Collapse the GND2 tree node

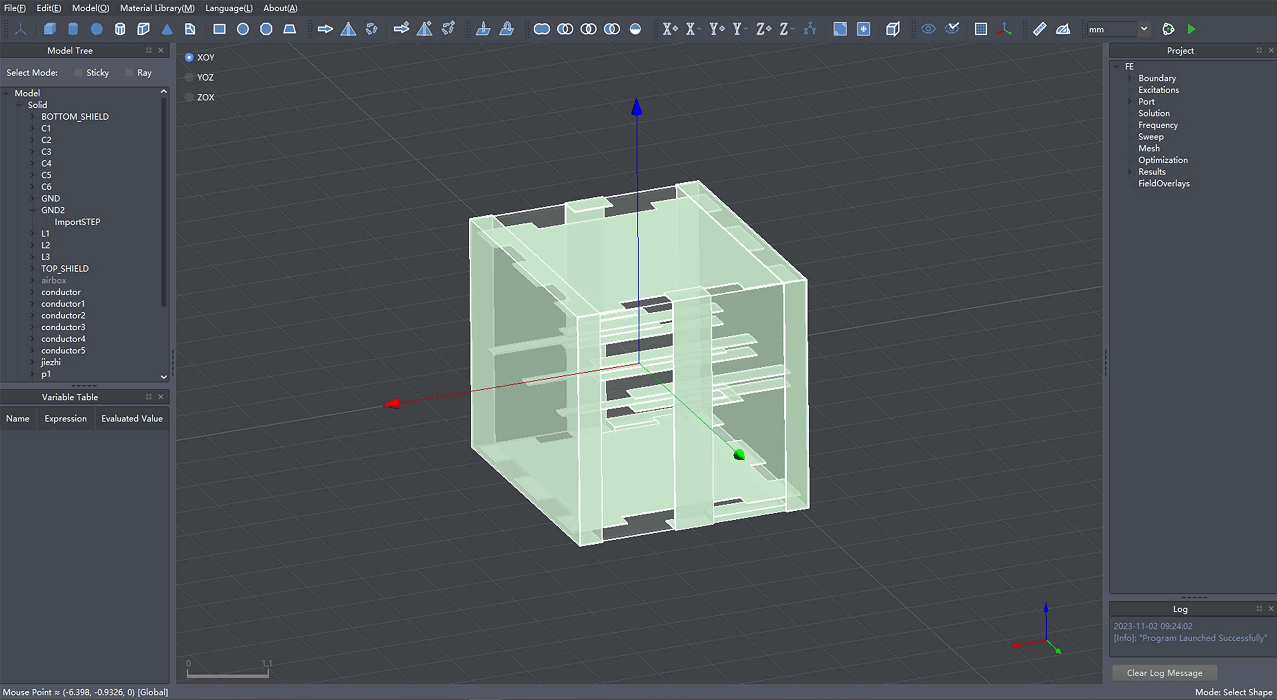(x=32, y=211)
